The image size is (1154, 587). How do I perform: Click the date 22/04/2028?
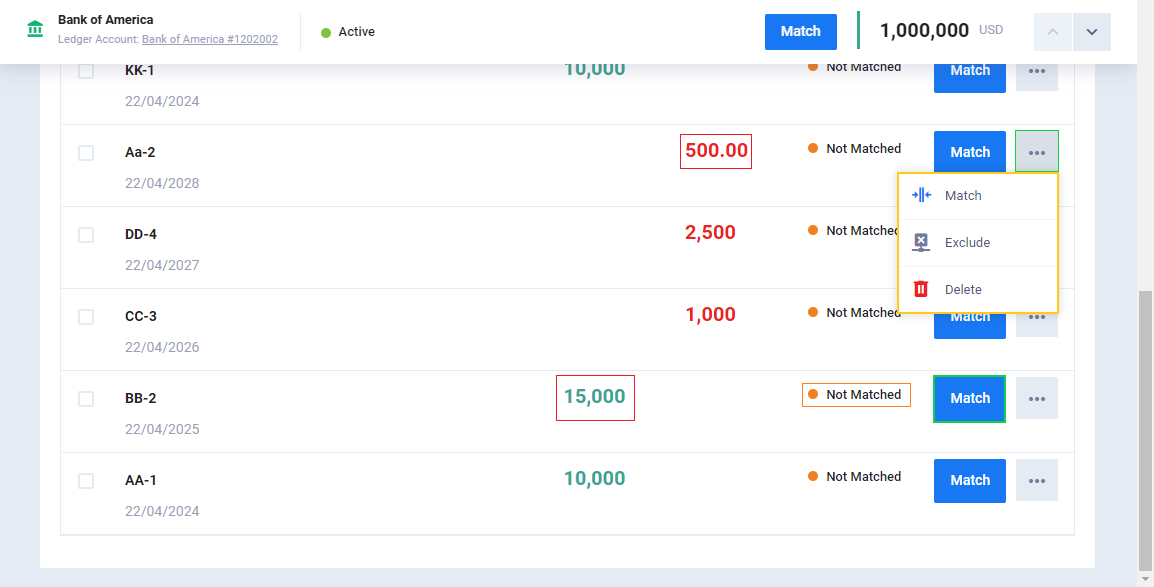162,183
